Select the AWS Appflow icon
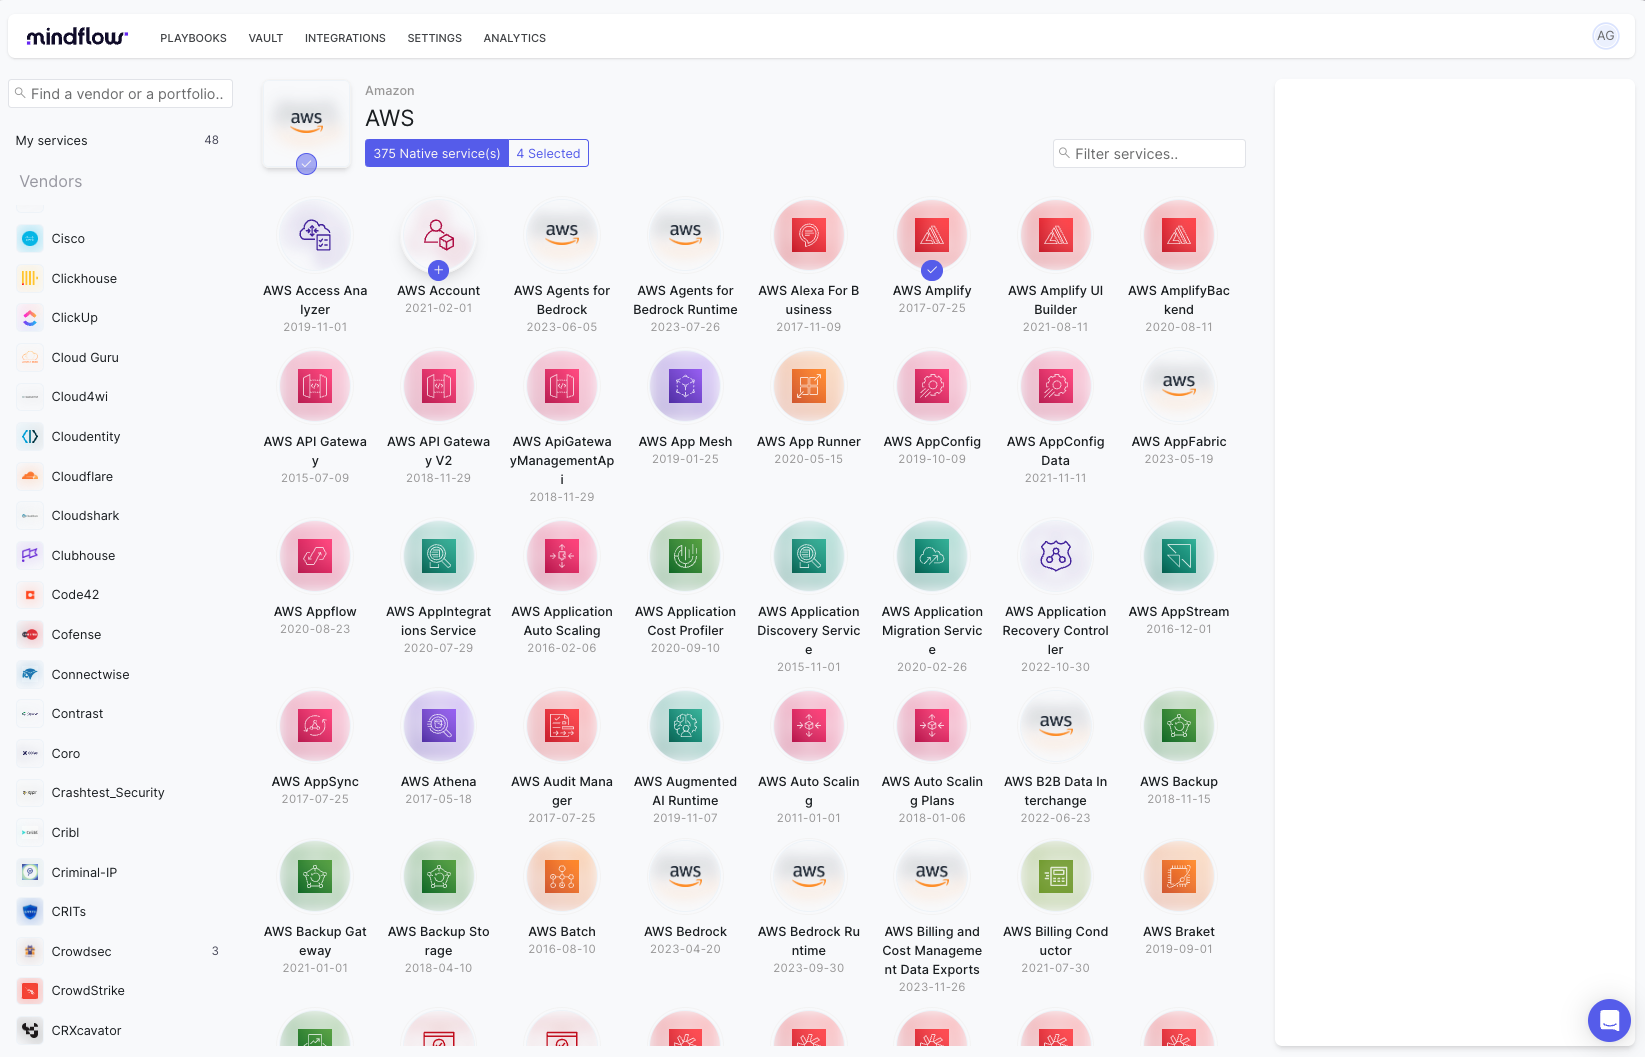Screen dimensions: 1645x1057 (315, 556)
